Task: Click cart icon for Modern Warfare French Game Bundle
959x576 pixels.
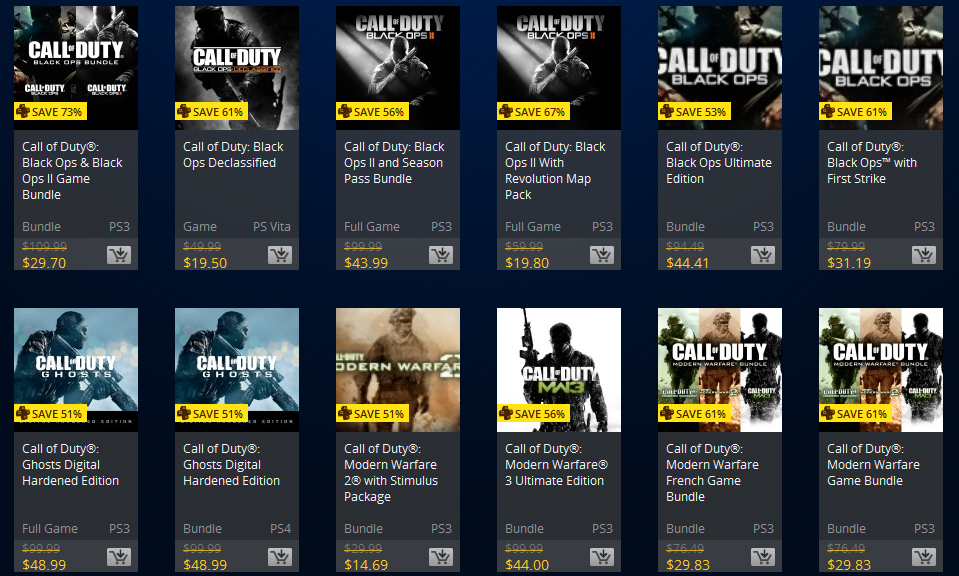Action: coord(763,557)
